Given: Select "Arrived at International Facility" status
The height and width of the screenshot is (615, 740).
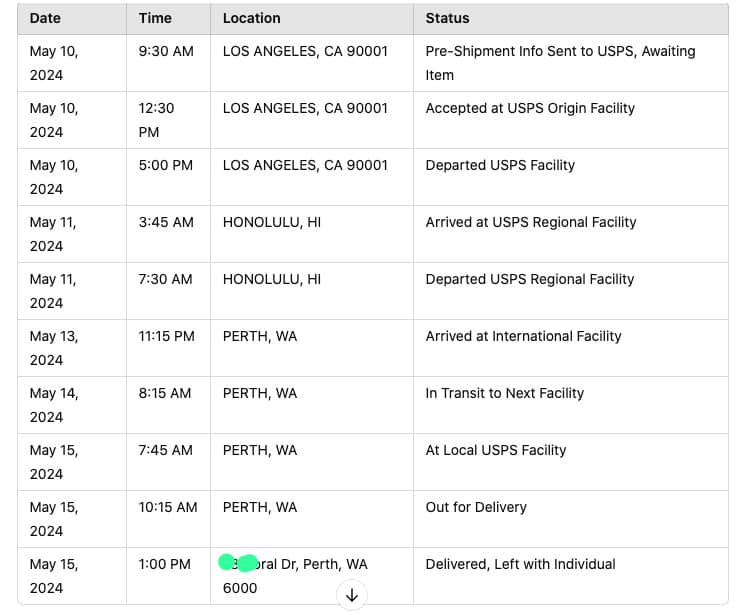Looking at the screenshot, I should 523,336.
